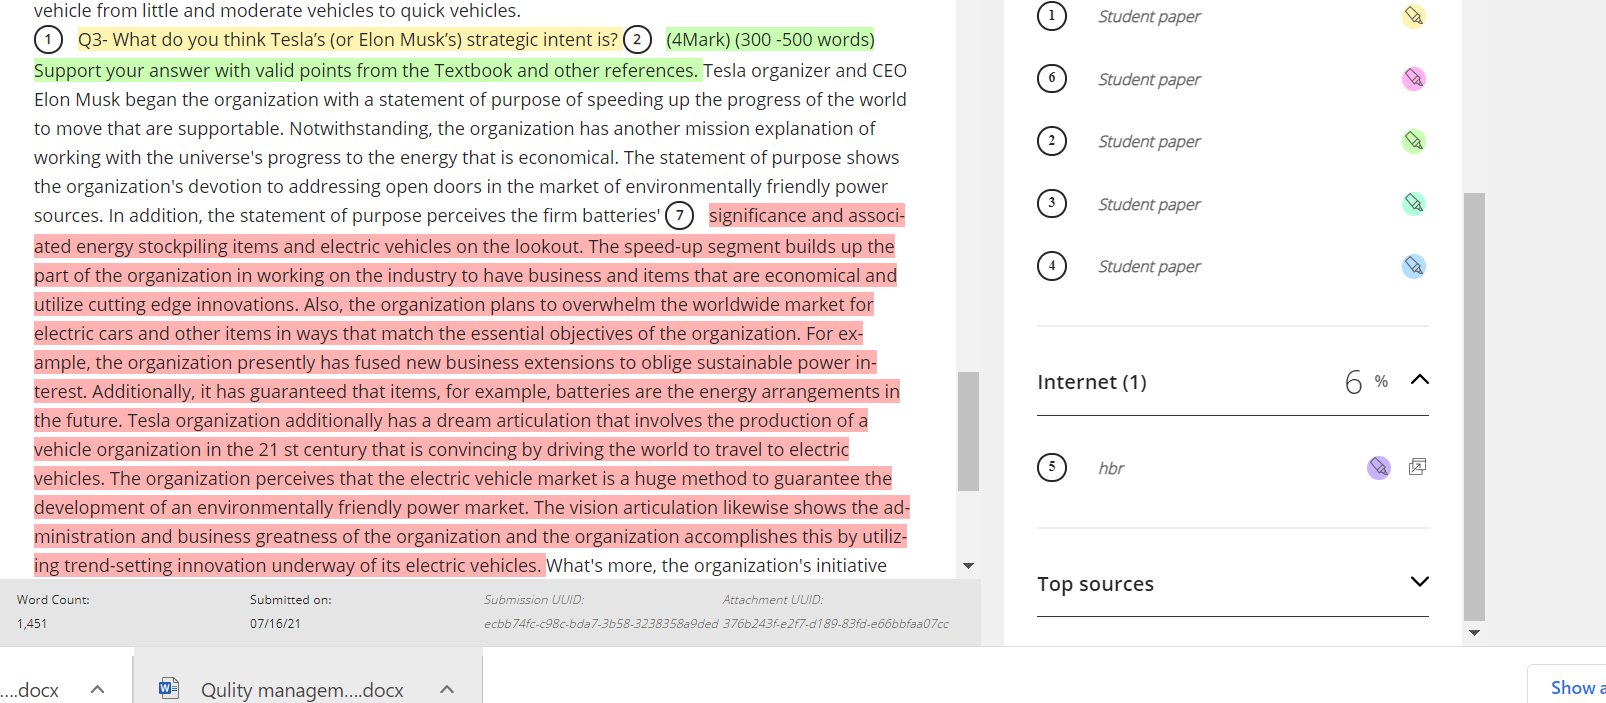
Task: Click the Internet 6 % similarity value
Action: (1366, 381)
